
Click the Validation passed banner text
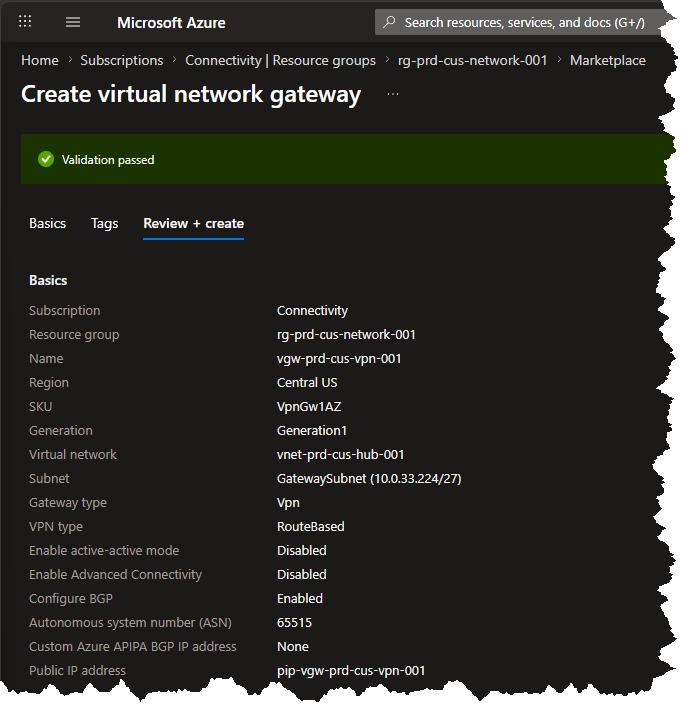point(108,160)
